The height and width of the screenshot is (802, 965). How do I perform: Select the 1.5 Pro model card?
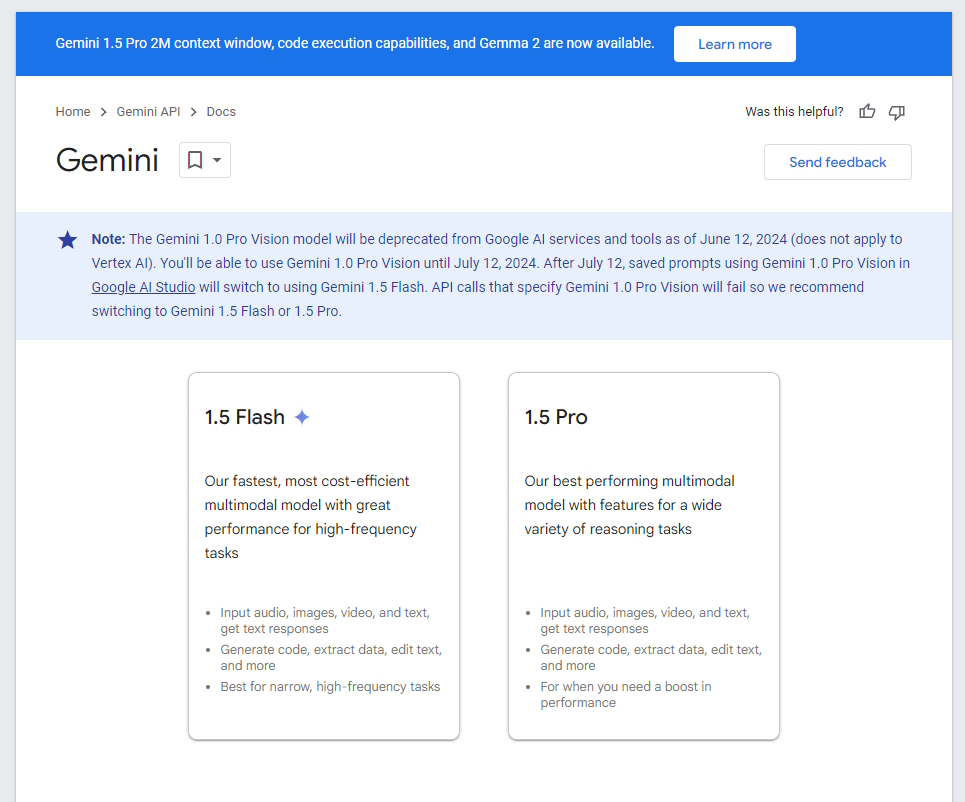click(x=643, y=555)
